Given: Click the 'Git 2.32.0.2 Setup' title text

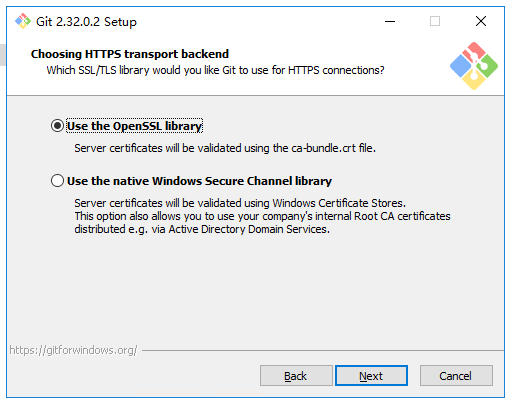Looking at the screenshot, I should click(x=86, y=22).
